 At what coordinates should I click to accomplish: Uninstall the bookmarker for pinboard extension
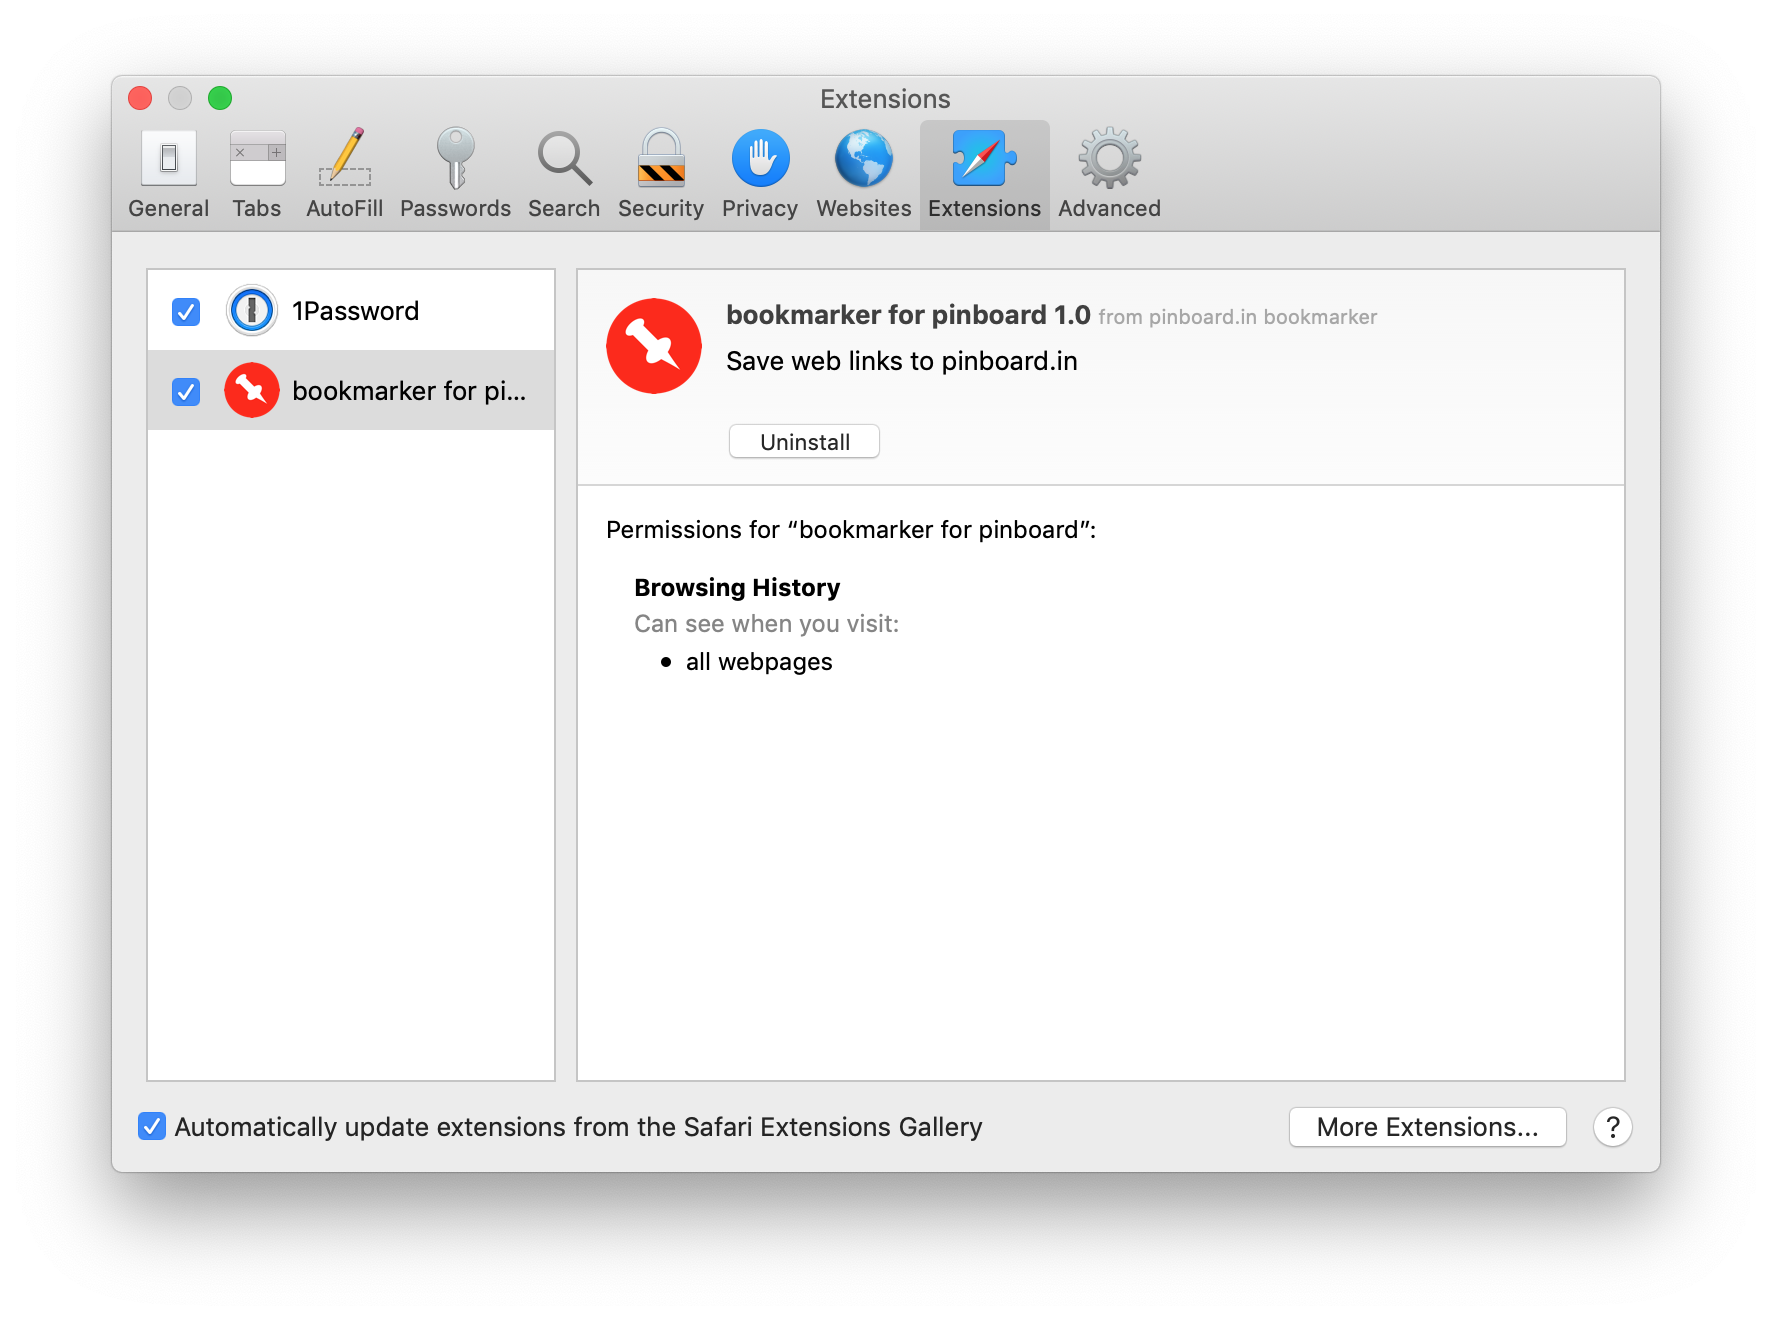(x=804, y=442)
